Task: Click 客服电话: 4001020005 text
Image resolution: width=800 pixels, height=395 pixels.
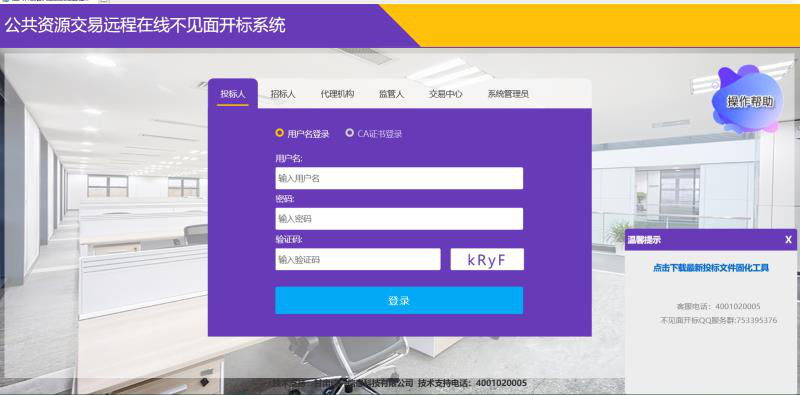Action: point(718,306)
